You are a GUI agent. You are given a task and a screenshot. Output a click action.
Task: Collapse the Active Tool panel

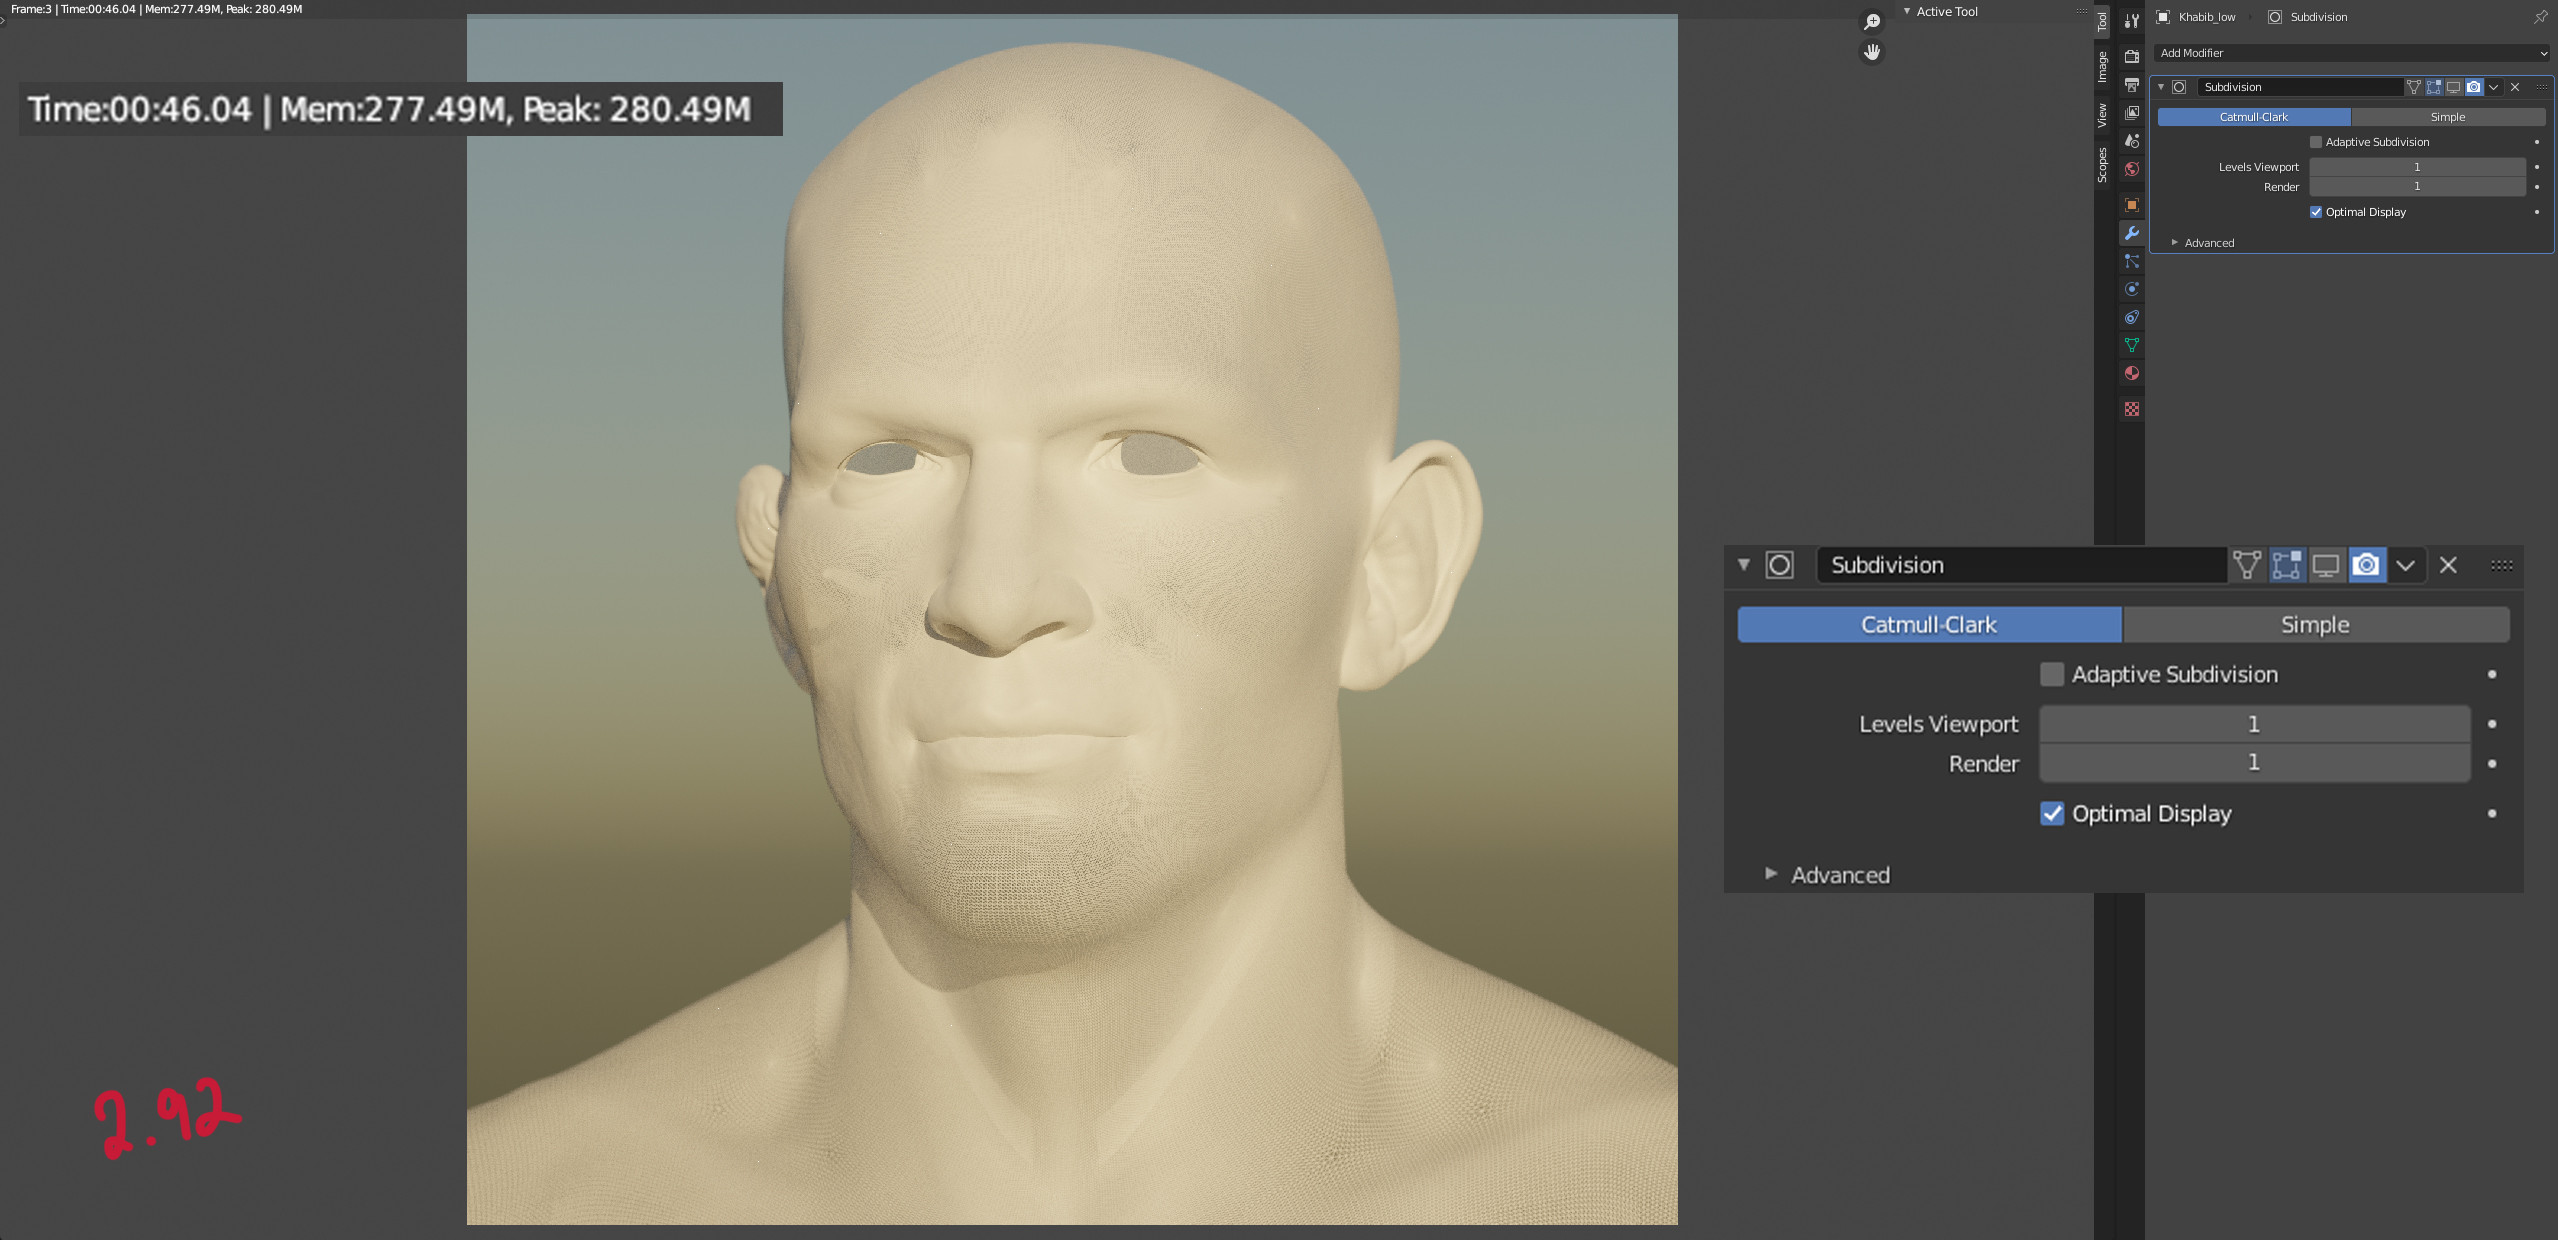tap(1907, 11)
